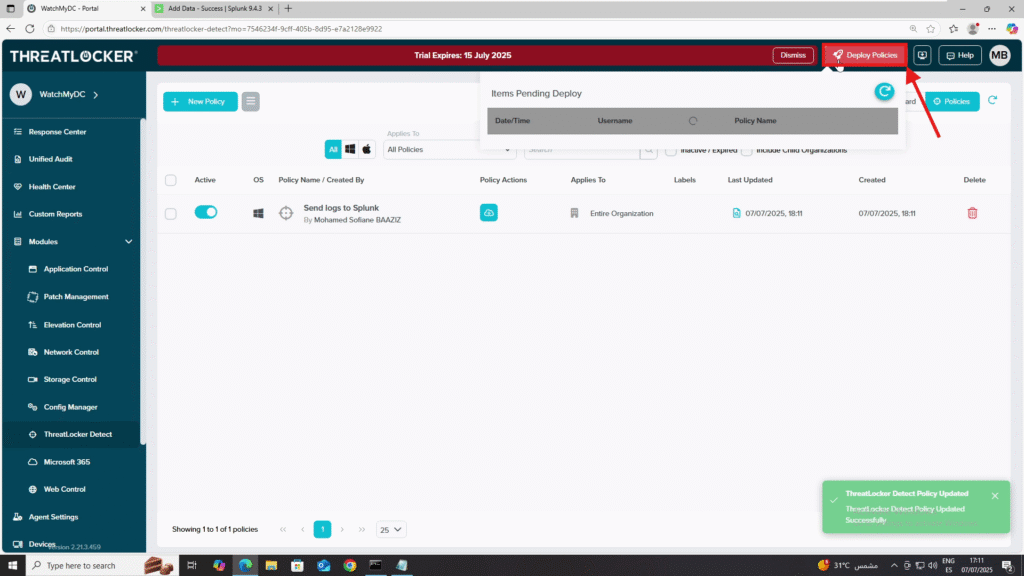Click the Modules menu item

pos(43,242)
